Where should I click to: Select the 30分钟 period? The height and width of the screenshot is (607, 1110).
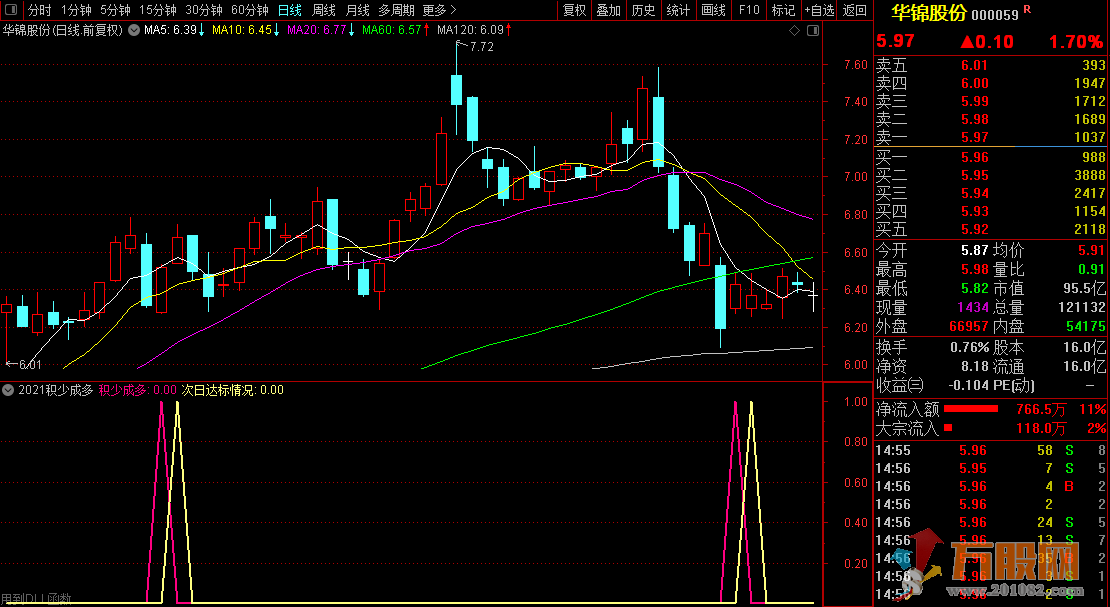(x=204, y=10)
